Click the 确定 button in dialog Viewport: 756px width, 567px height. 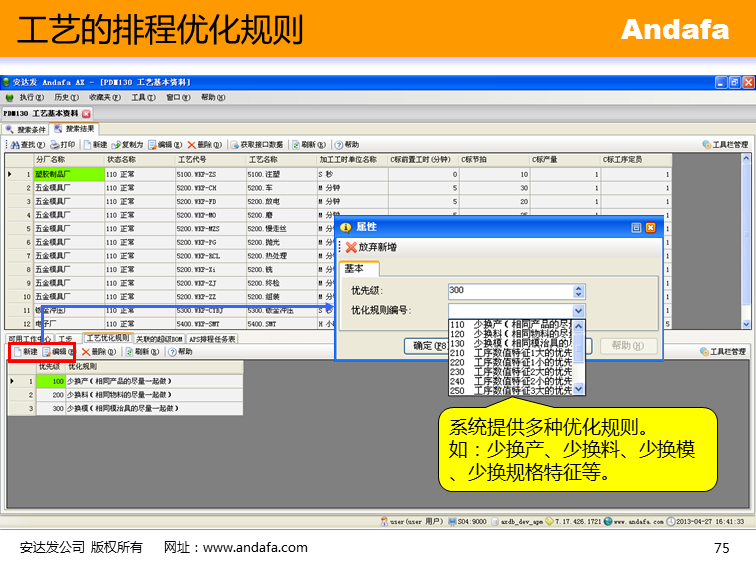coord(424,346)
